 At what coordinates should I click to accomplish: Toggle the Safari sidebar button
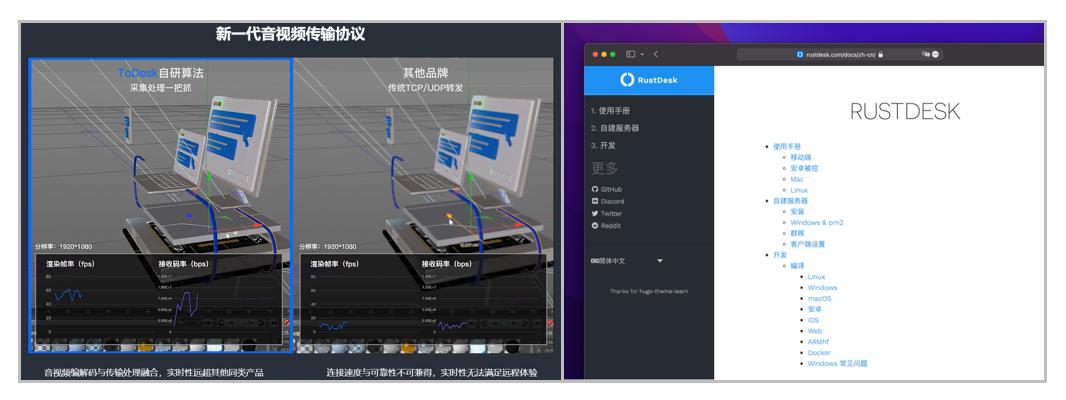(630, 54)
